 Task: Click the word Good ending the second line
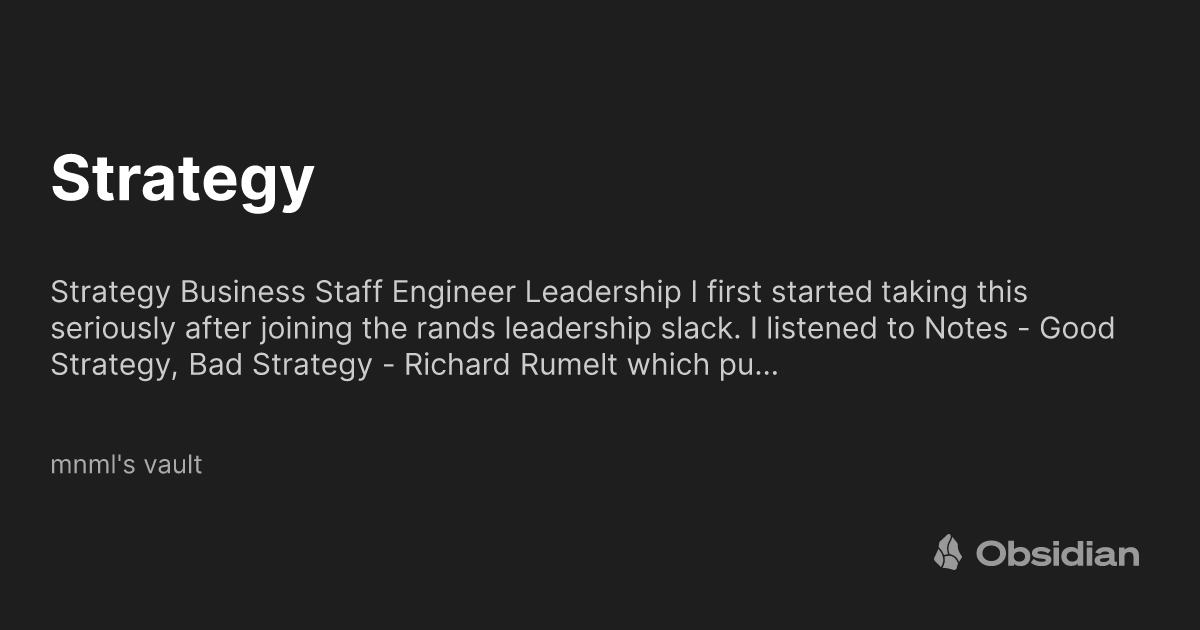coord(1077,328)
